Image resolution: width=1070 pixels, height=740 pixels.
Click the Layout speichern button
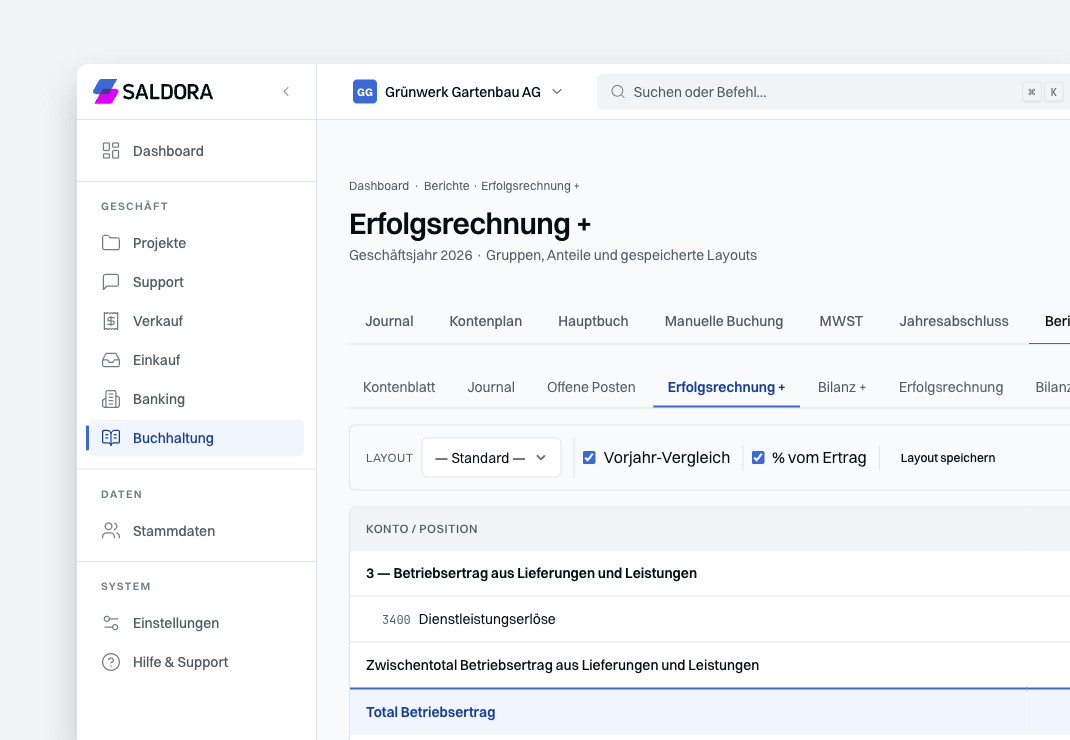[x=947, y=457]
